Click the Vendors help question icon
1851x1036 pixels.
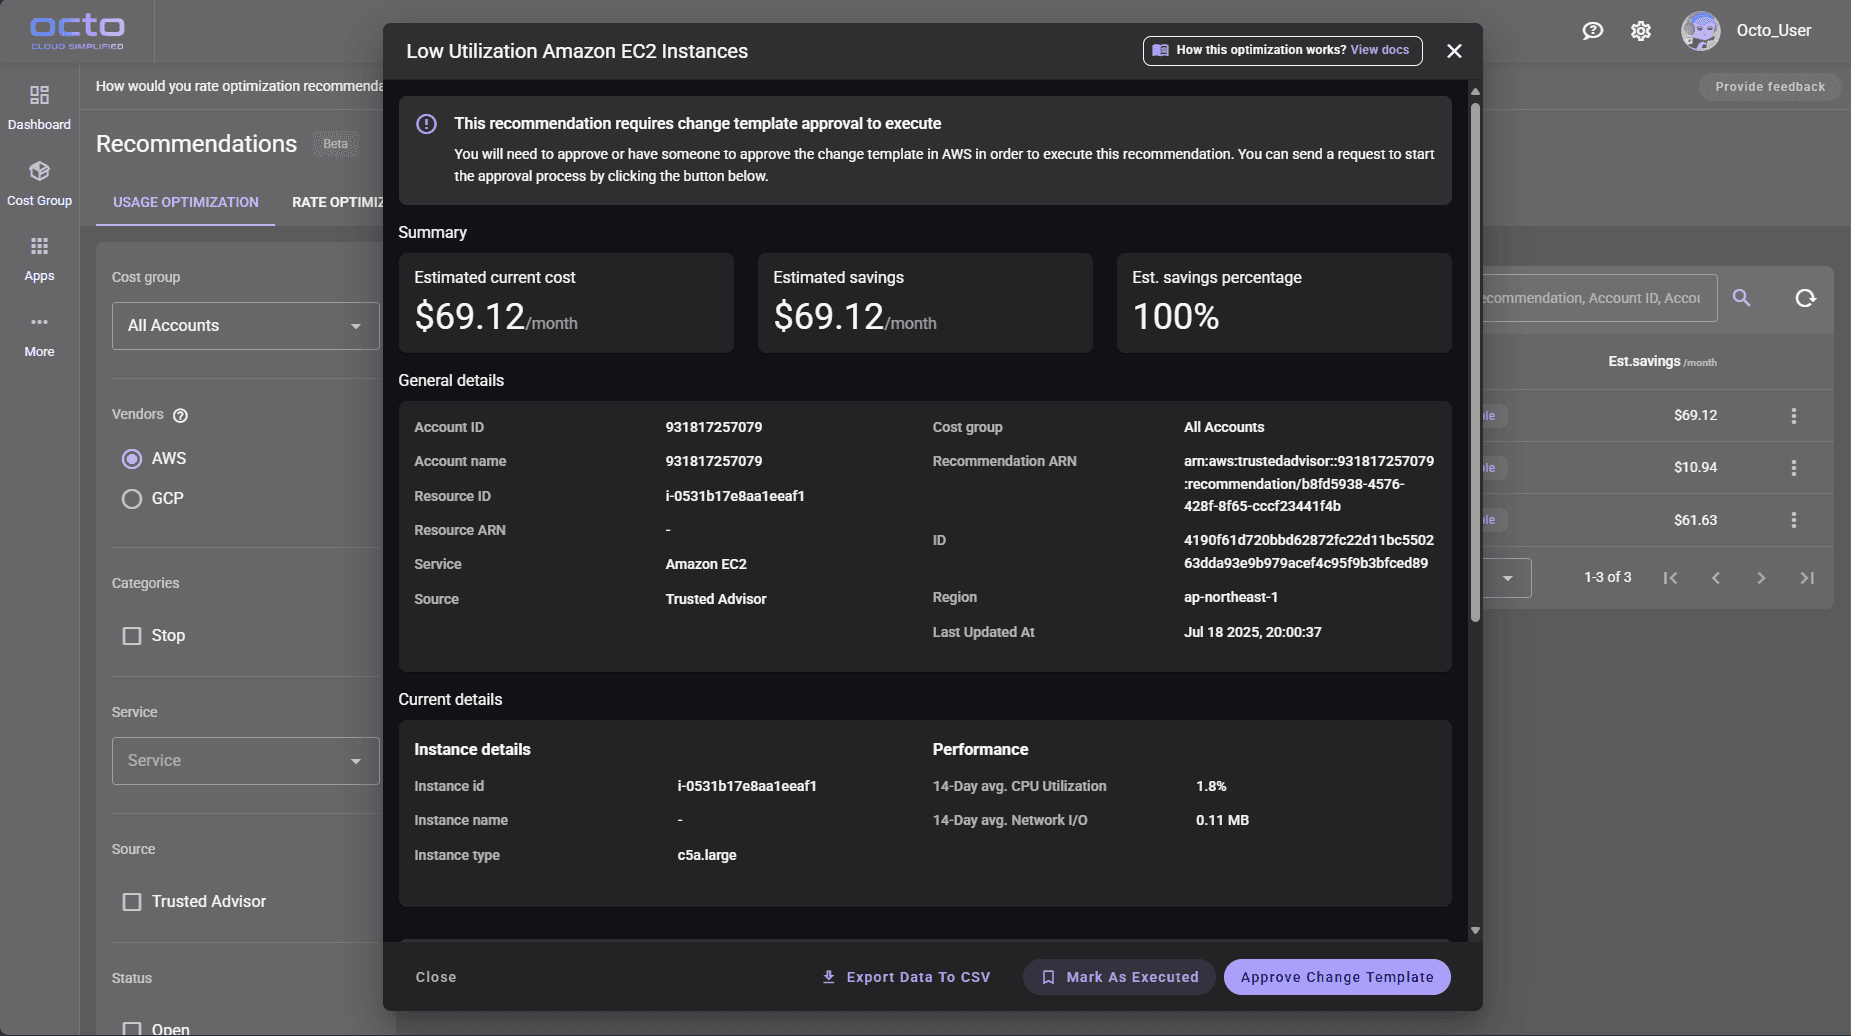click(180, 416)
